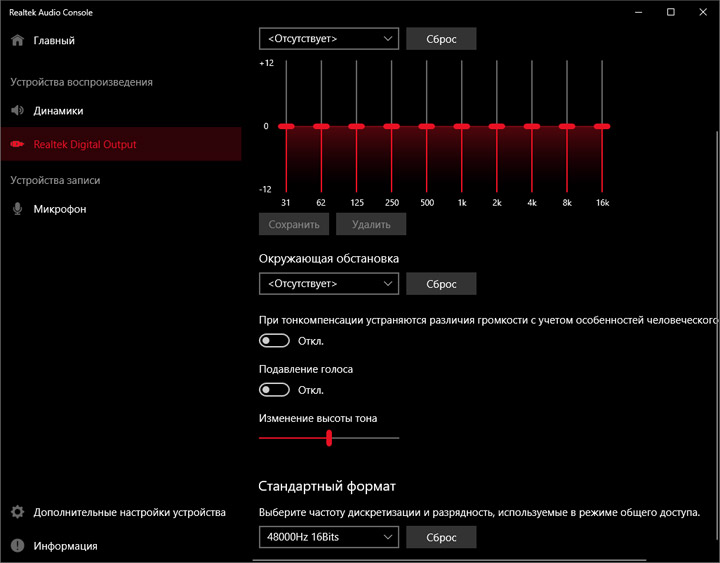Close the Realtek Audio Console window
This screenshot has width=720, height=563.
[x=703, y=12]
